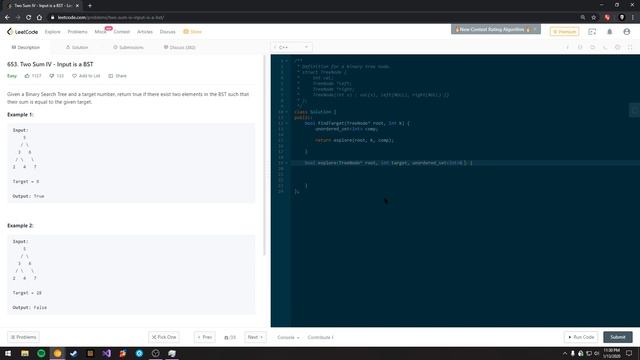The width and height of the screenshot is (640, 360).
Task: Open the browser menu three dots
Action: [633, 18]
